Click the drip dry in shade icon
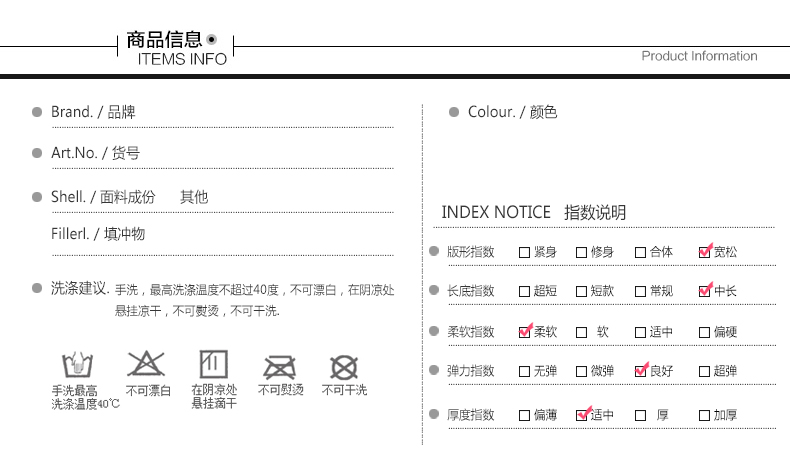The image size is (790, 460). coord(214,364)
